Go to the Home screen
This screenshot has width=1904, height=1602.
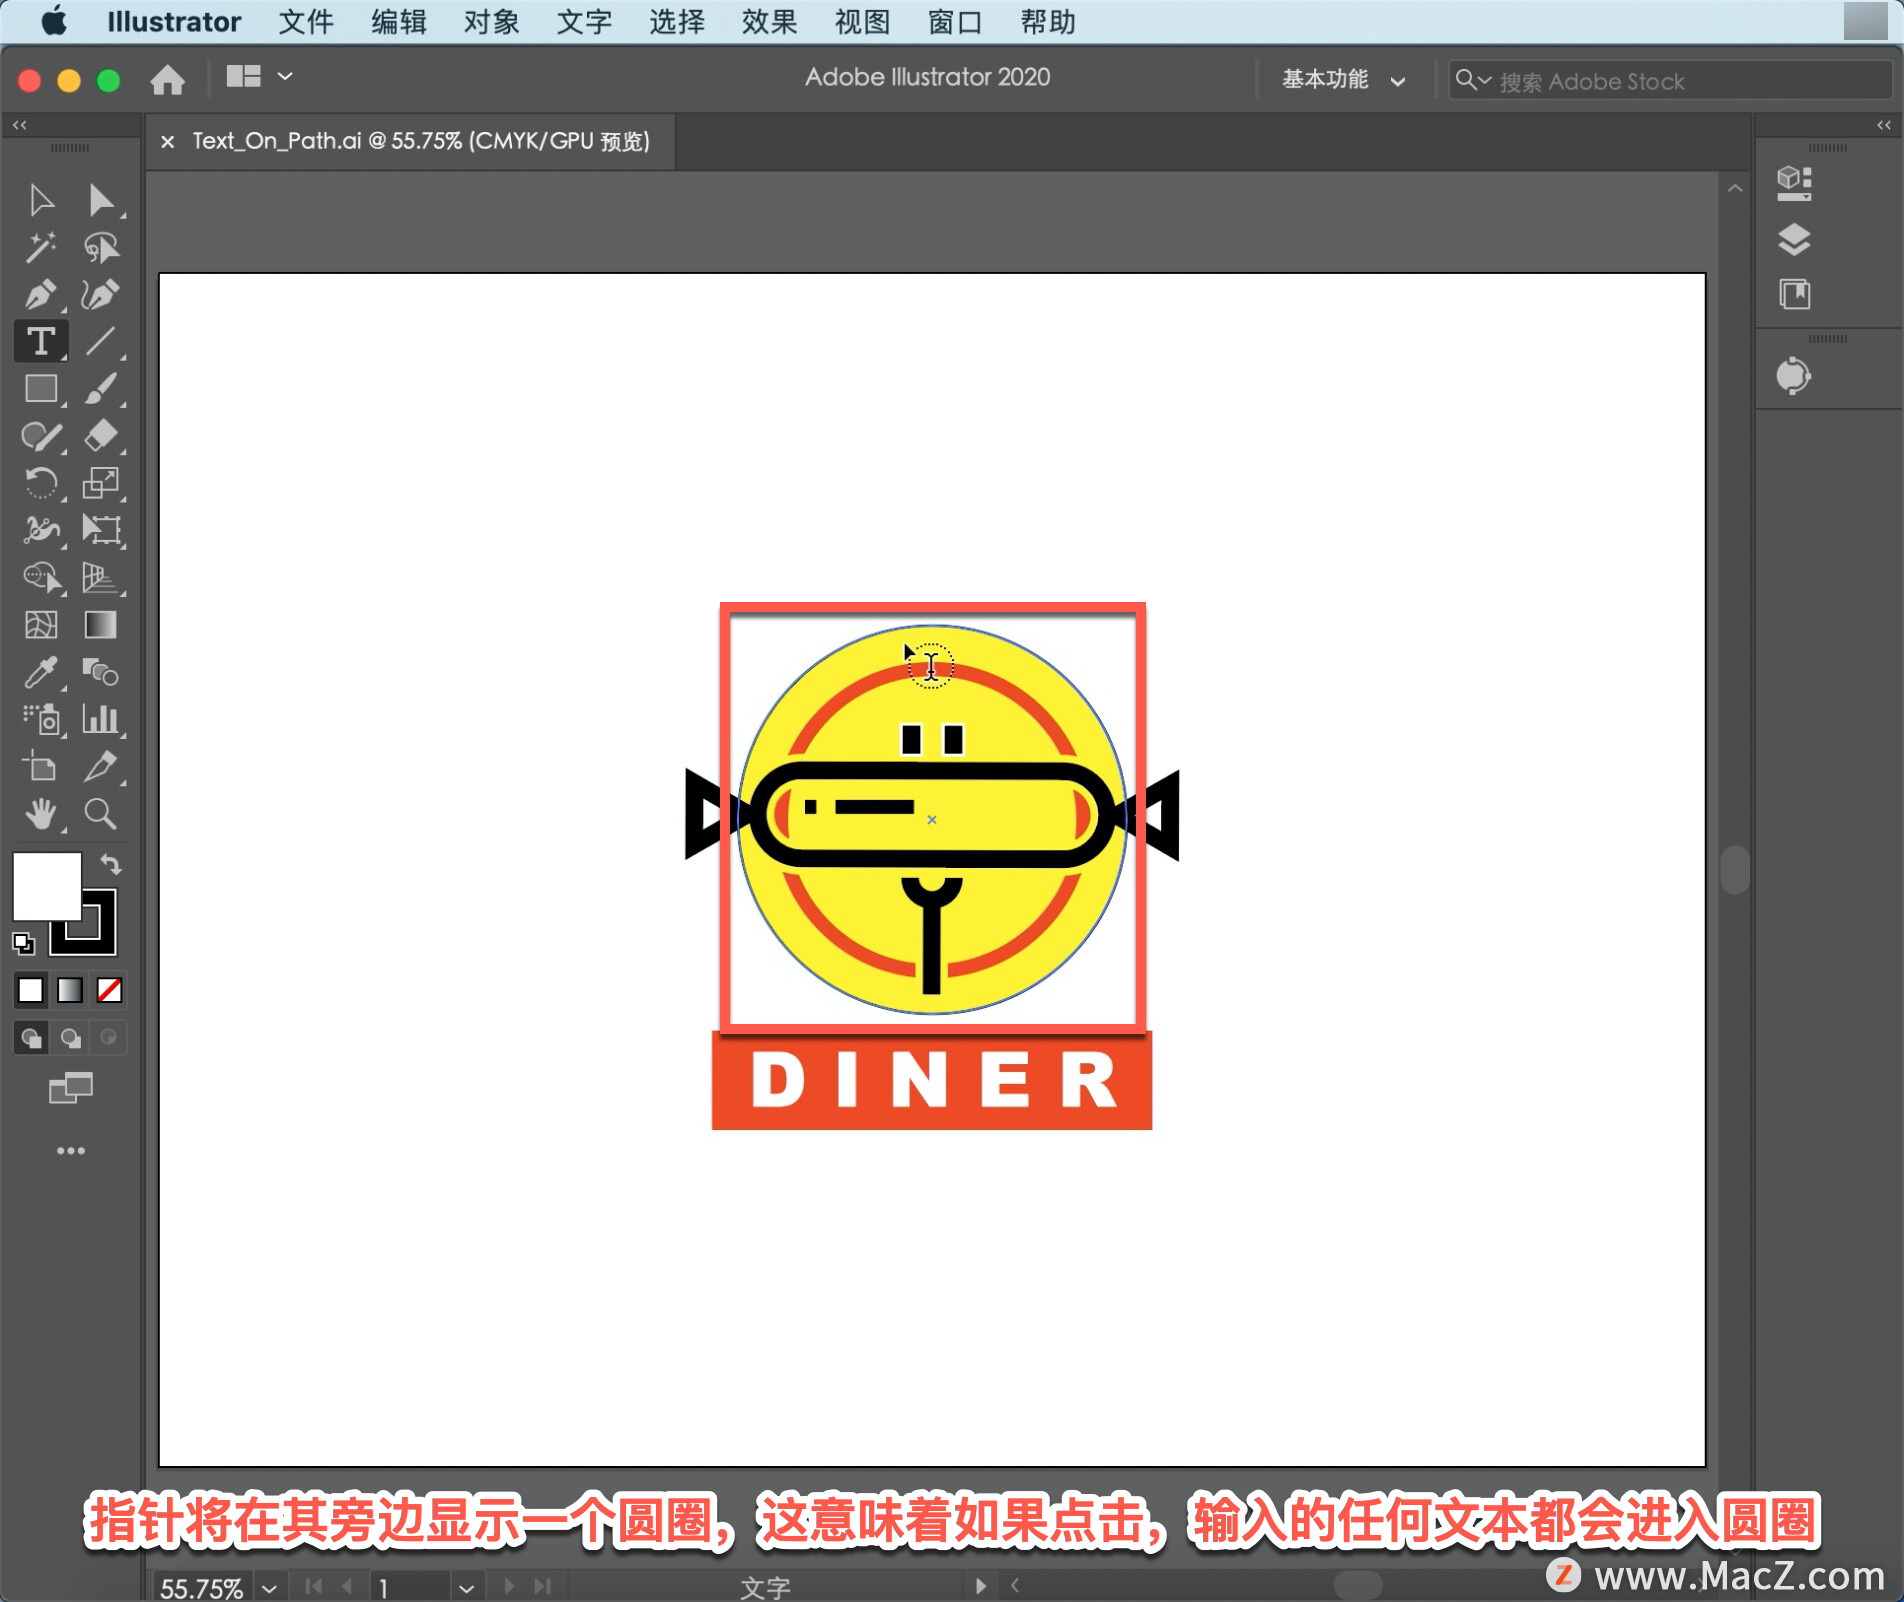click(168, 79)
